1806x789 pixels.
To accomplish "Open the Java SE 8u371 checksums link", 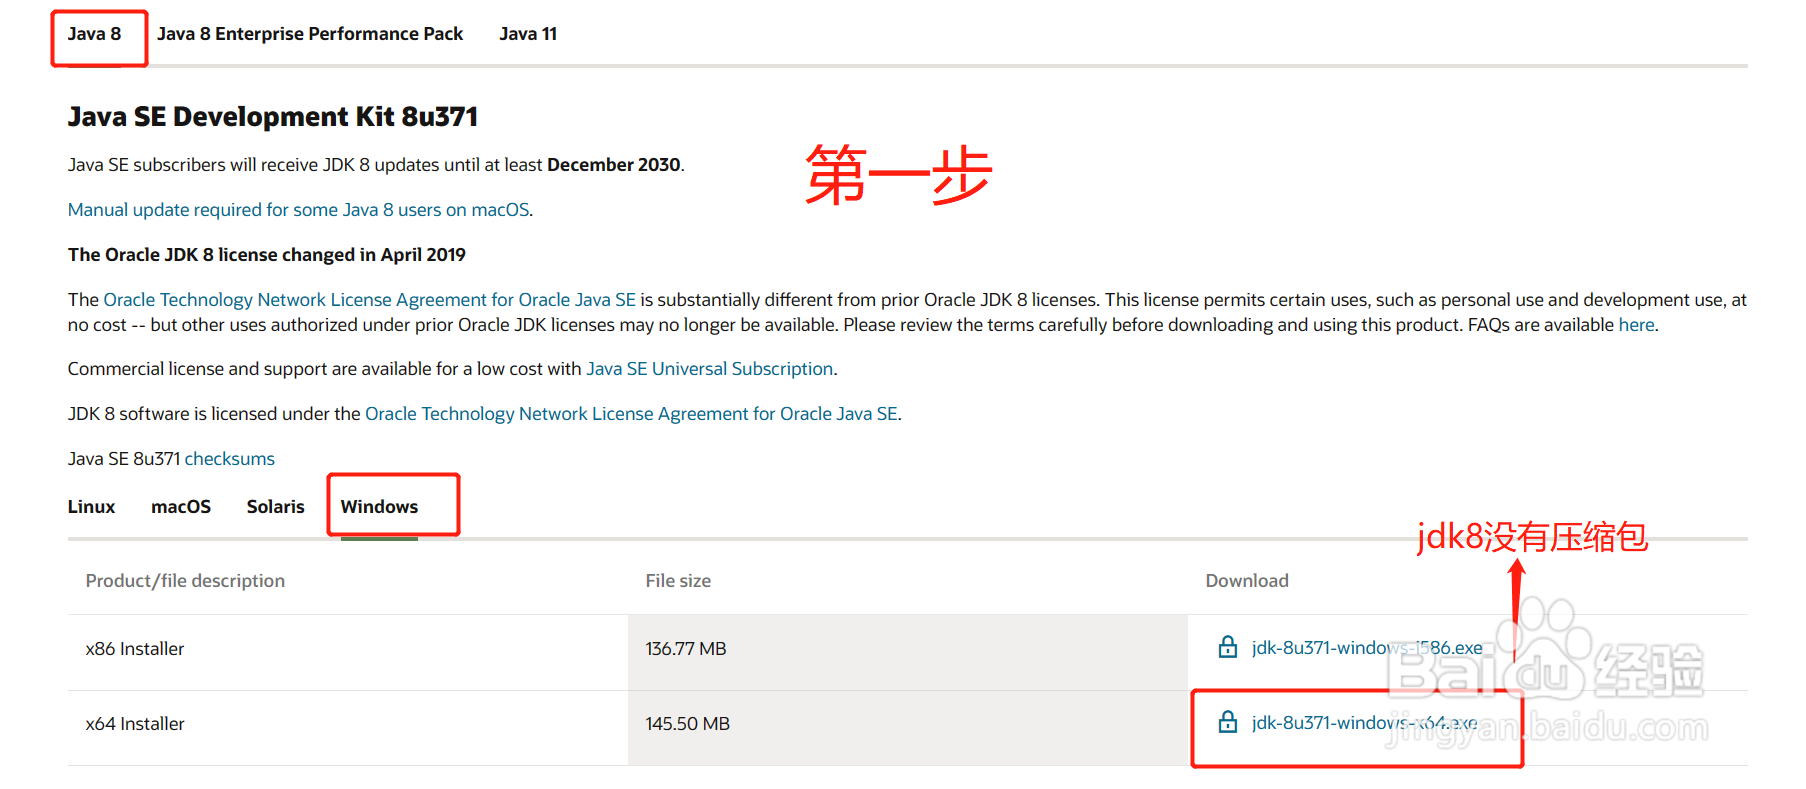I will [x=229, y=459].
